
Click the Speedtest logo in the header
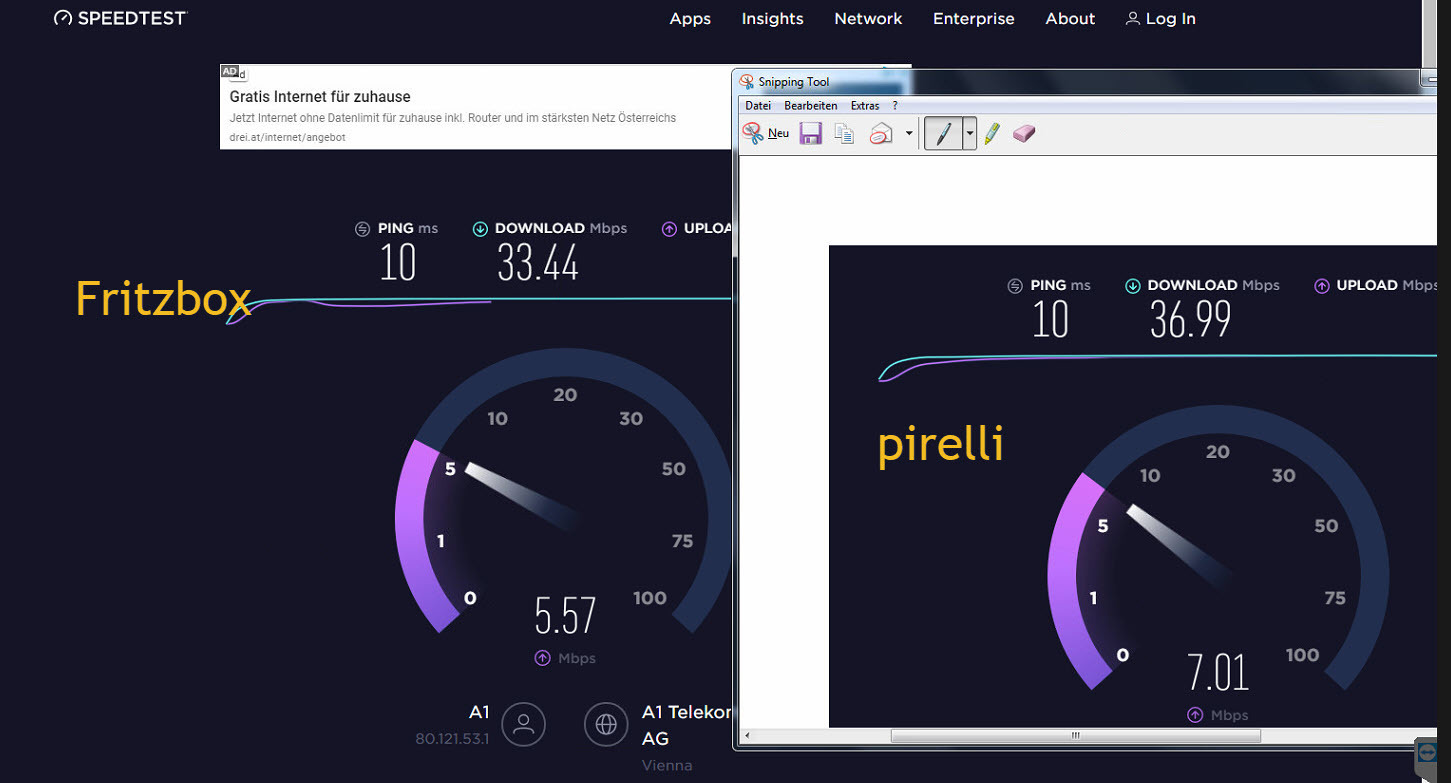coord(120,18)
